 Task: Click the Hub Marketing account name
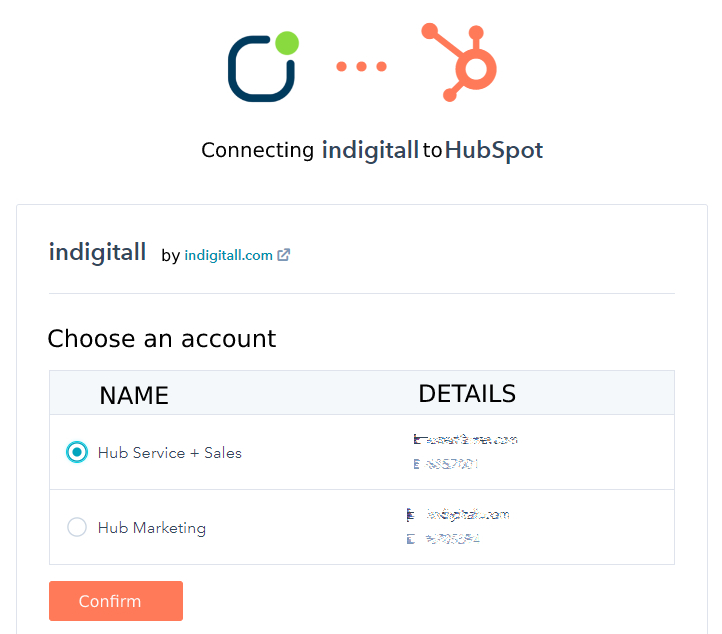click(x=152, y=528)
